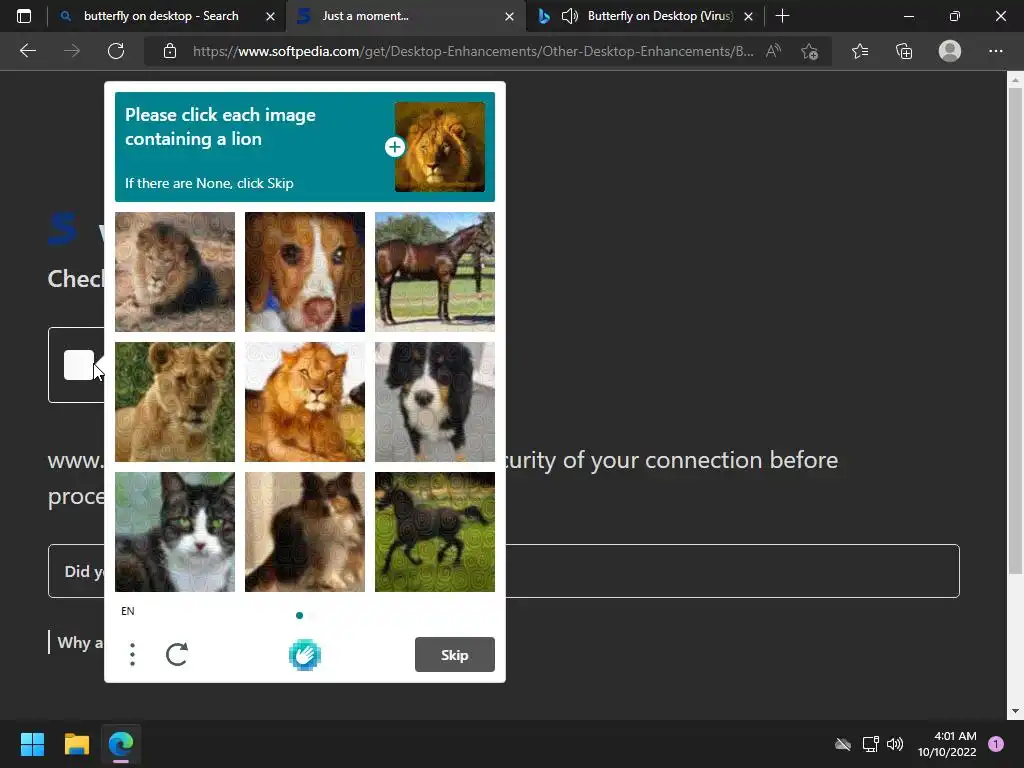Open captcha options three-dot menu
The image size is (1024, 768).
[133, 654]
